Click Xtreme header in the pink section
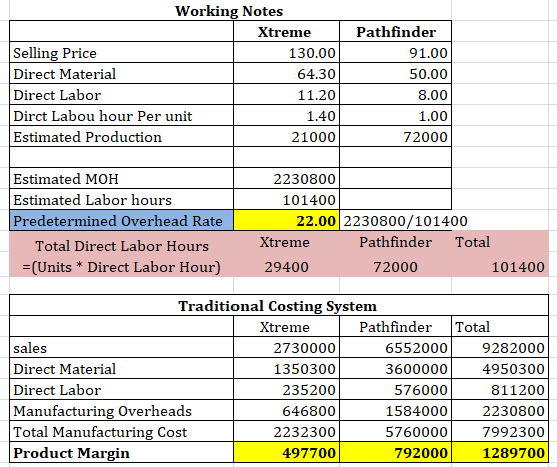557x467 pixels. click(284, 242)
